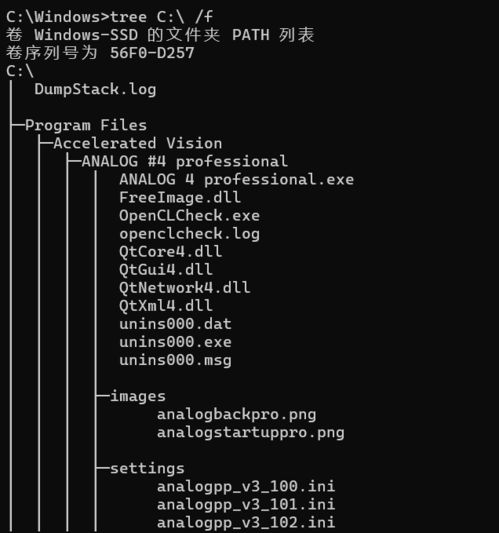Click analogbackpro.png file name

(x=237, y=415)
